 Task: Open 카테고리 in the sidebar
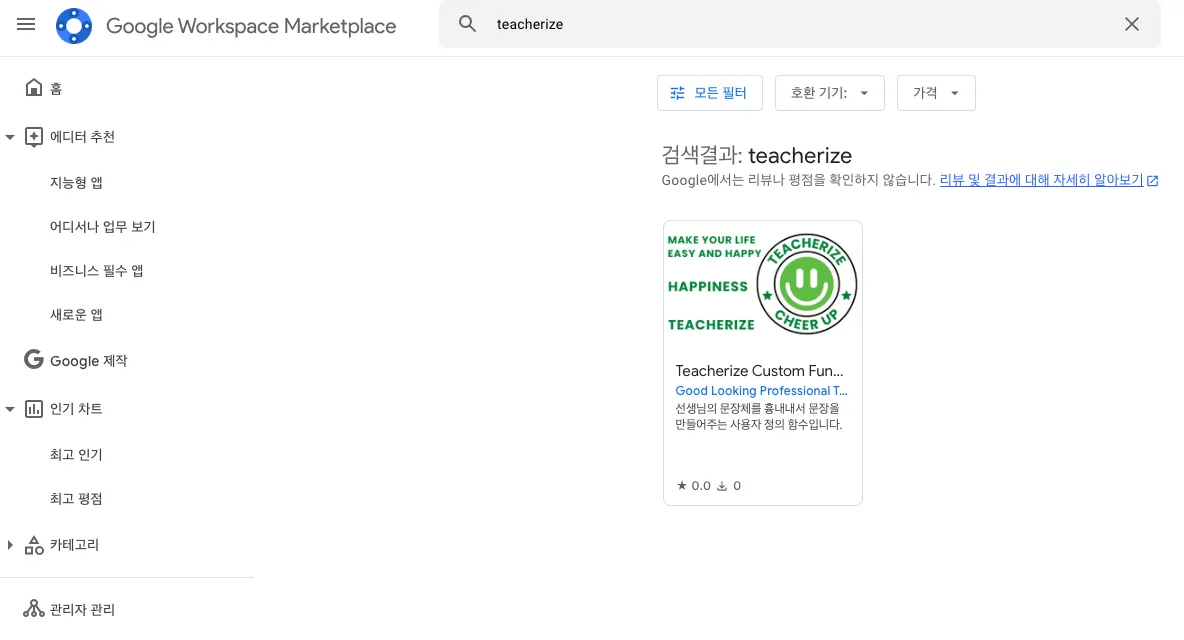tap(75, 545)
